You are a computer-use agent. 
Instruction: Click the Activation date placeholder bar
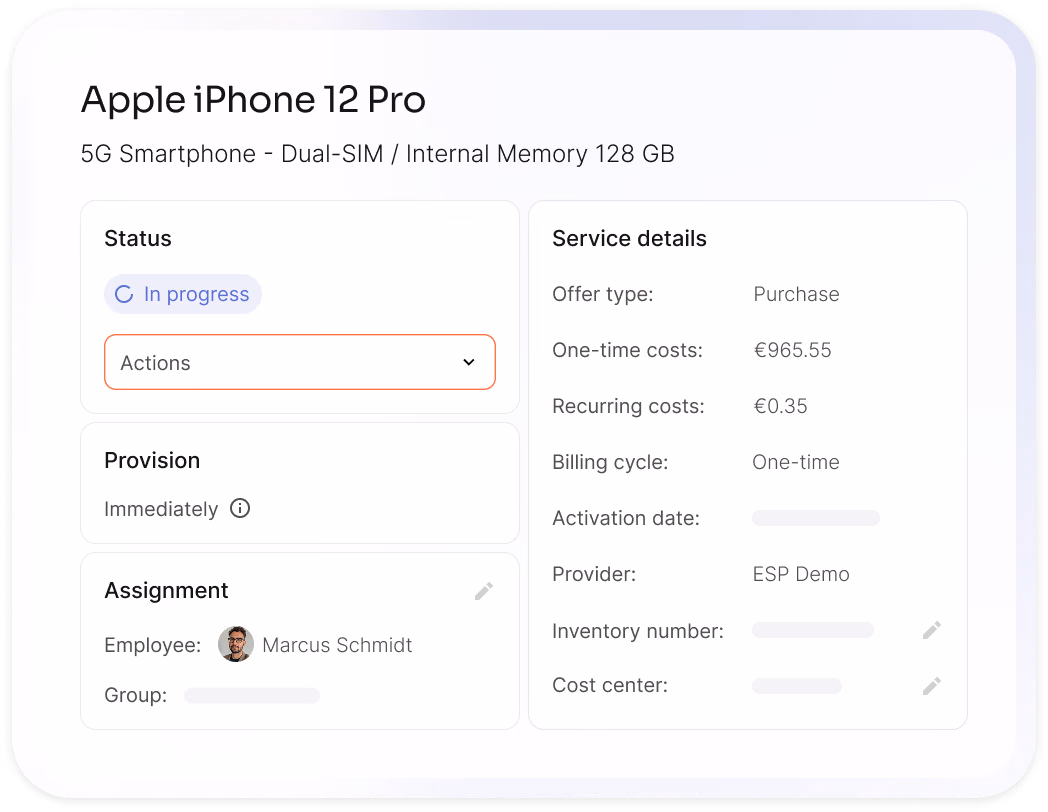coord(815,518)
